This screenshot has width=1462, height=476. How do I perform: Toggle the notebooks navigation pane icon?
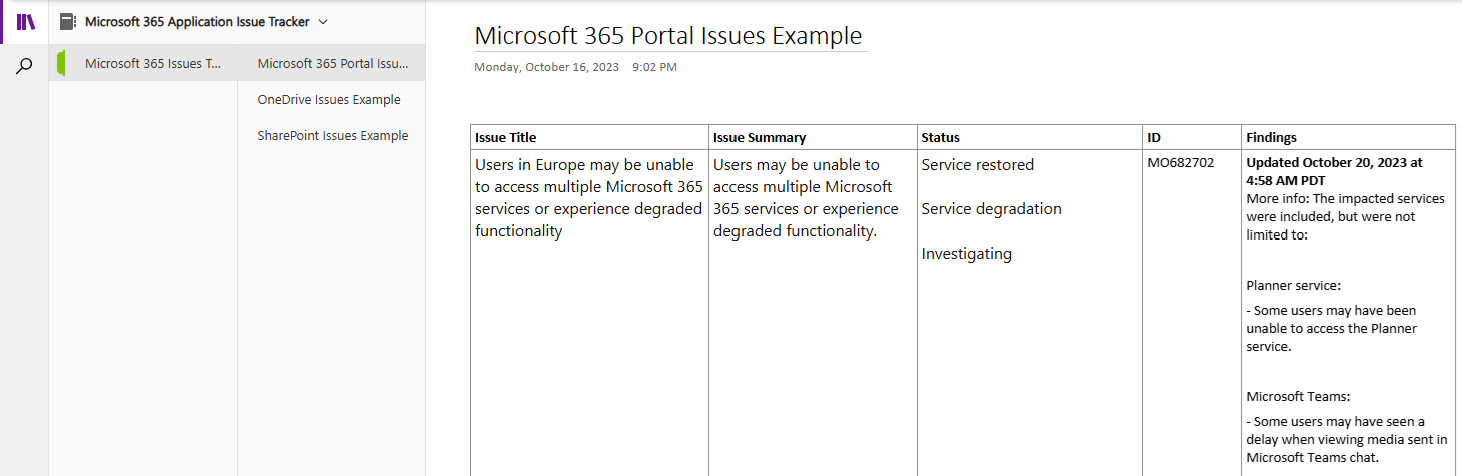pyautogui.click(x=25, y=22)
